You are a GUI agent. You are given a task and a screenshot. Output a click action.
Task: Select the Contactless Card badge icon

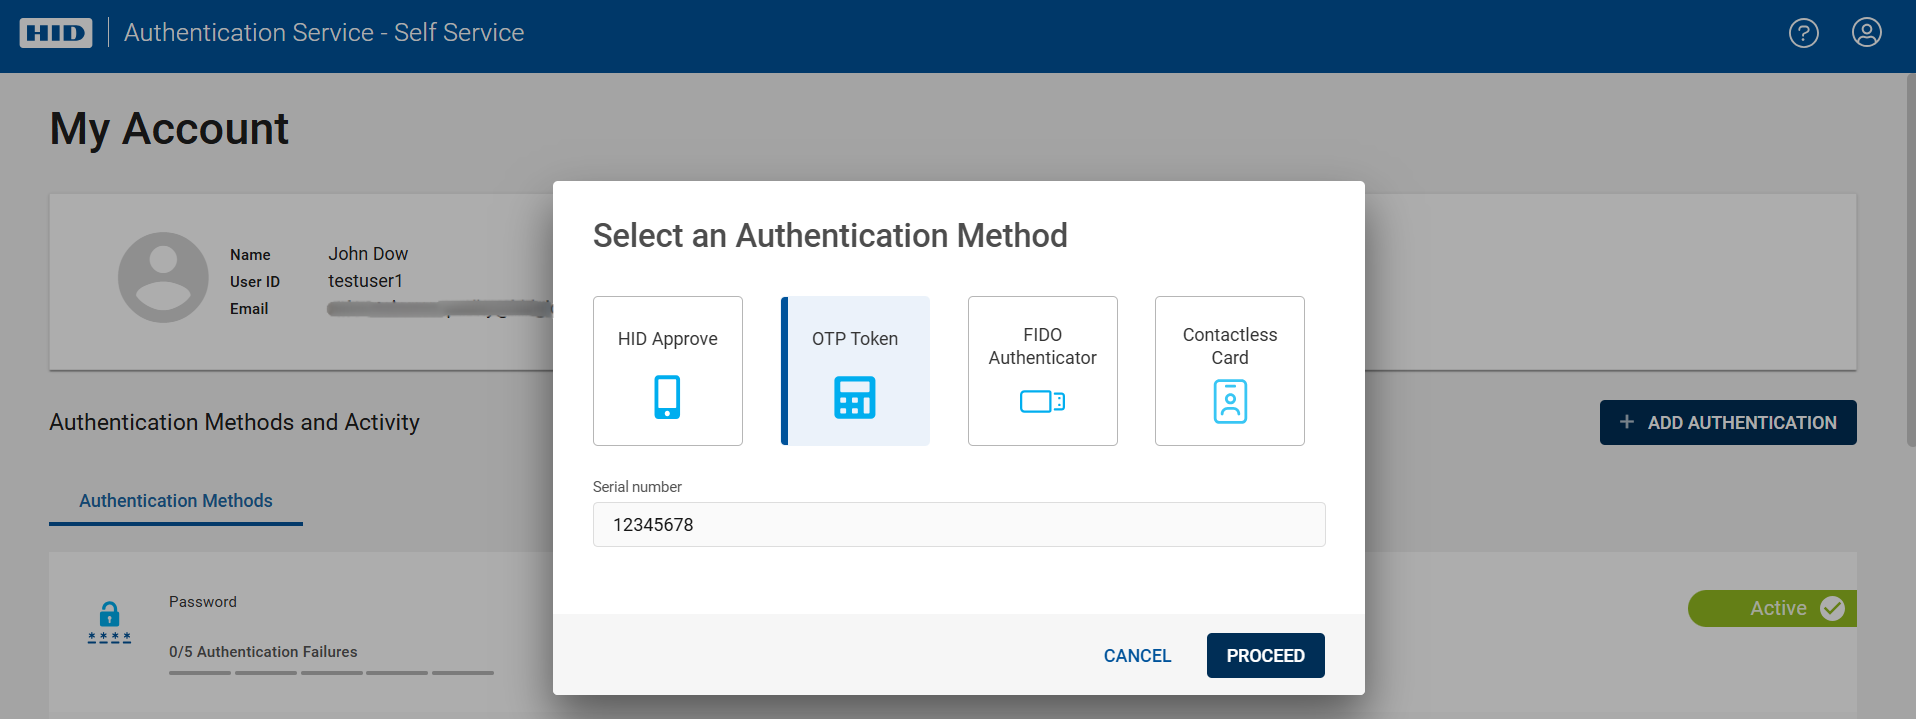[x=1230, y=402]
